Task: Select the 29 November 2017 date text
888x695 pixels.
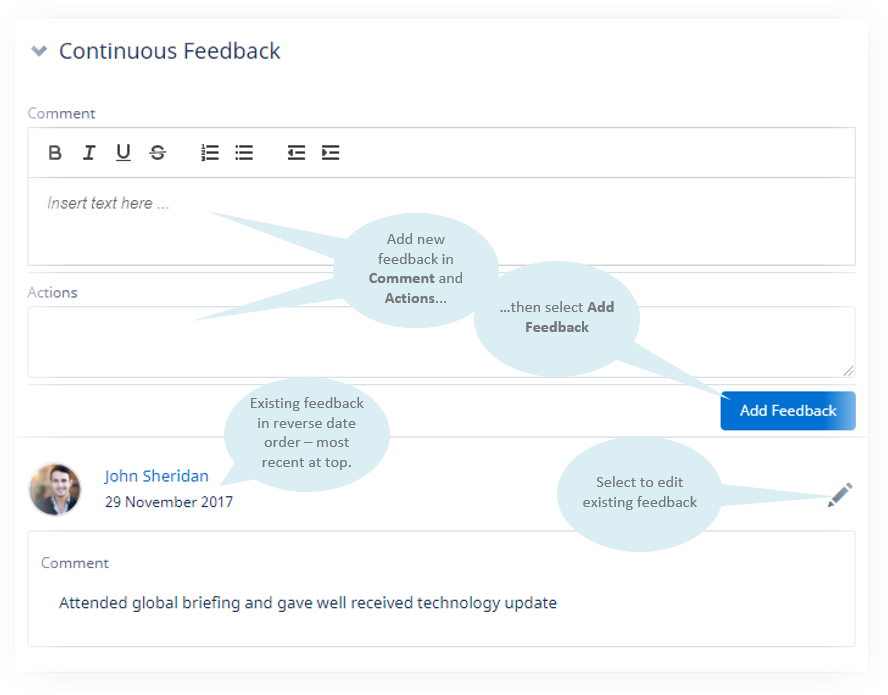Action: (x=168, y=502)
